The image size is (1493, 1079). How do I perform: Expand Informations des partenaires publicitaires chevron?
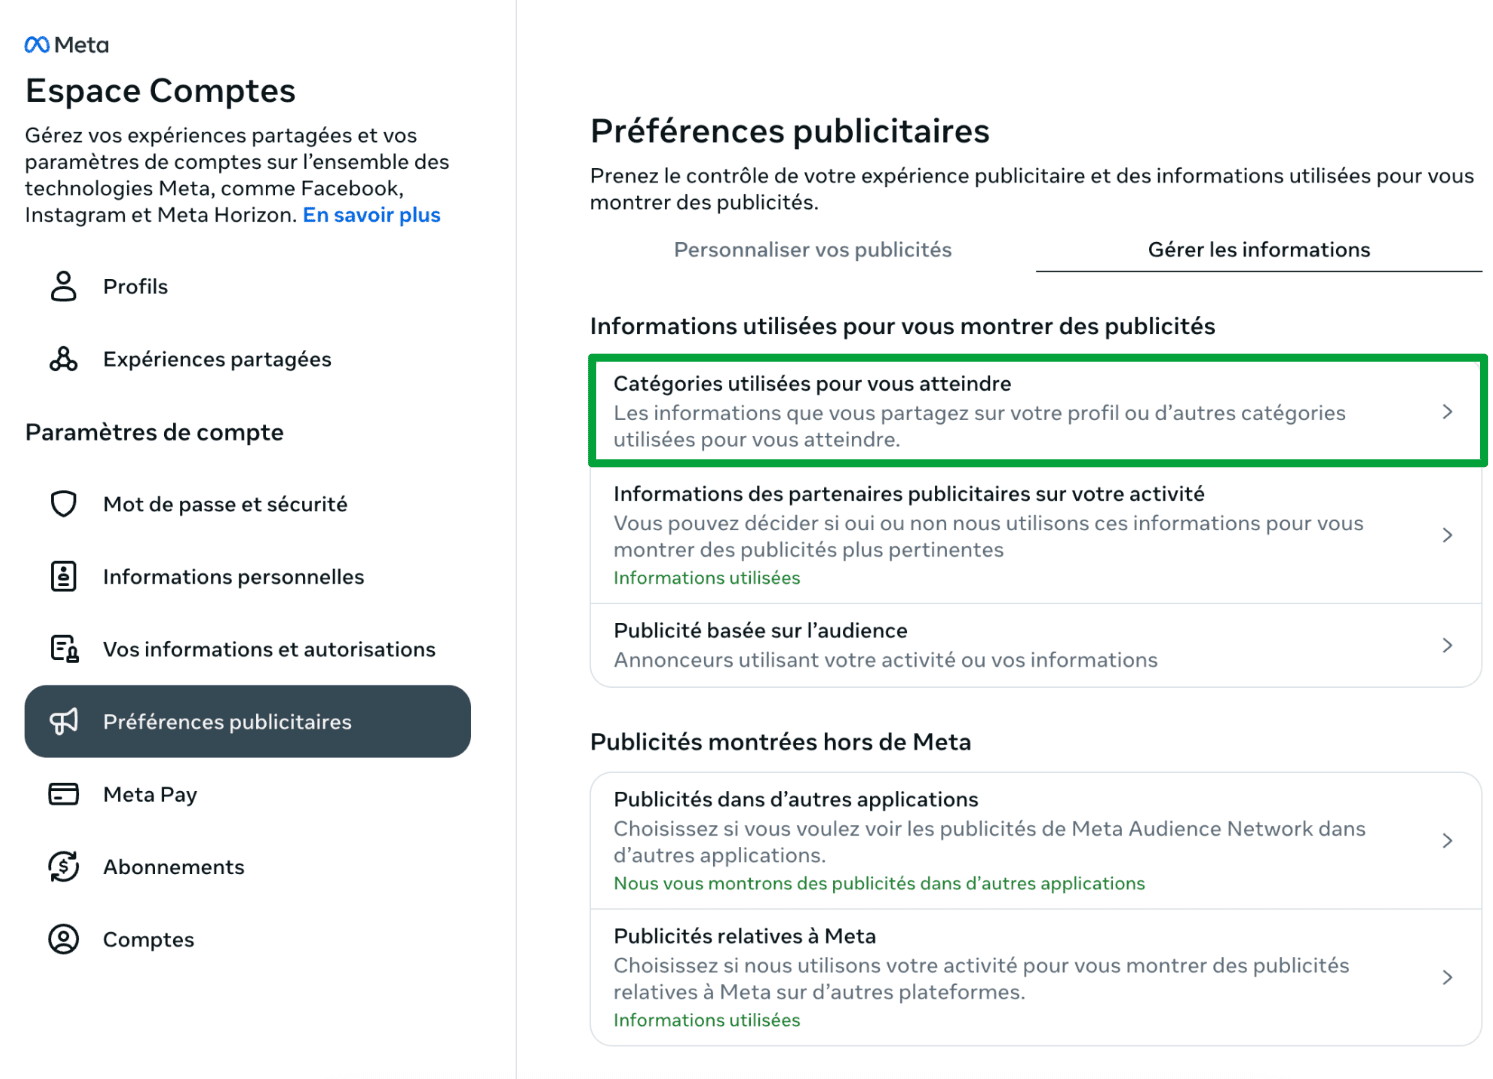pos(1447,535)
